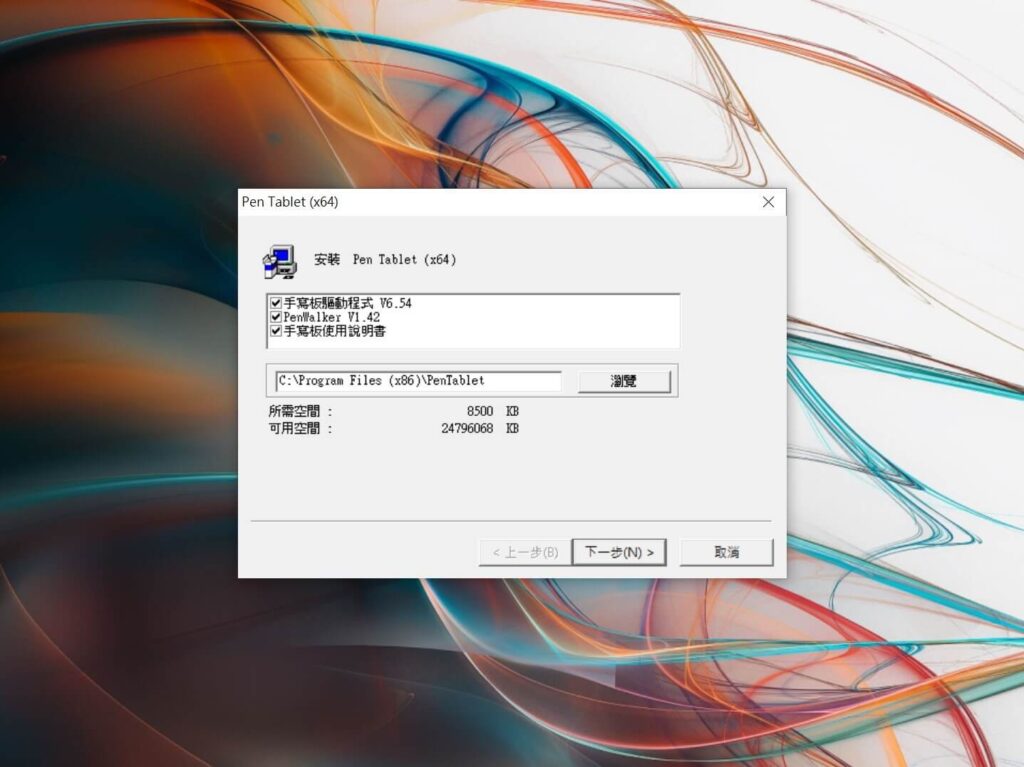1024x767 pixels.
Task: Click the 安裝 Pen Tablet (x64) heading
Action: pyautogui.click(x=385, y=260)
